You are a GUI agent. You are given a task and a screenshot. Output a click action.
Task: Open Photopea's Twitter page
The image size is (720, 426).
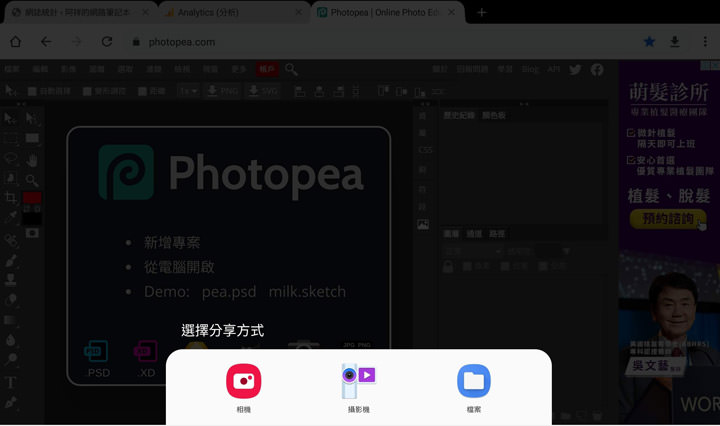[x=575, y=69]
